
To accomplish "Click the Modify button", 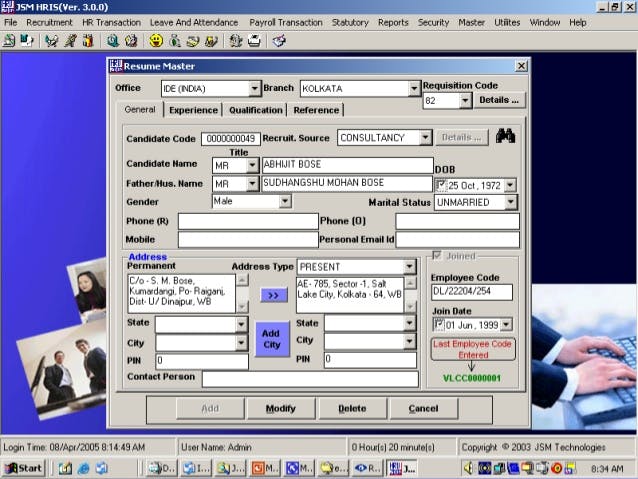I will coord(280,408).
